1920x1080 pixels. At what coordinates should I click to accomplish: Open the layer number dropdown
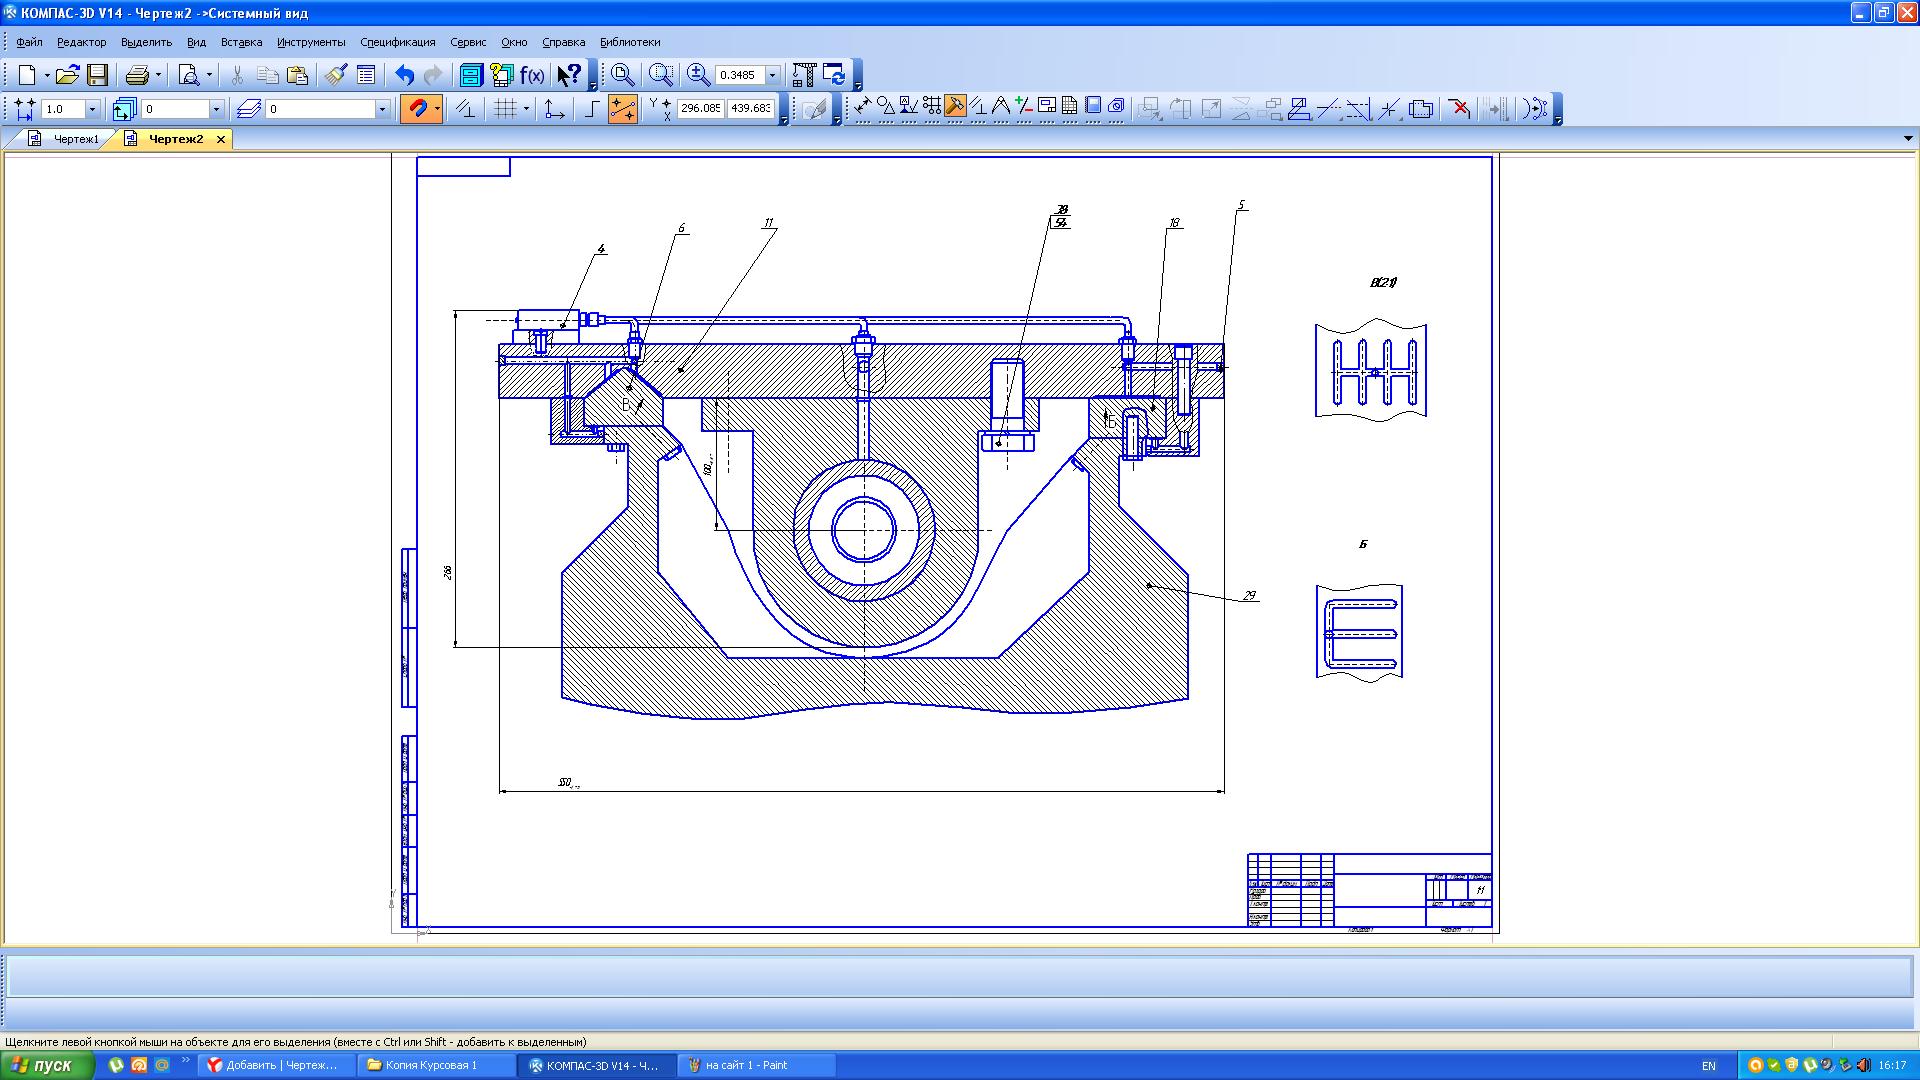pyautogui.click(x=382, y=109)
